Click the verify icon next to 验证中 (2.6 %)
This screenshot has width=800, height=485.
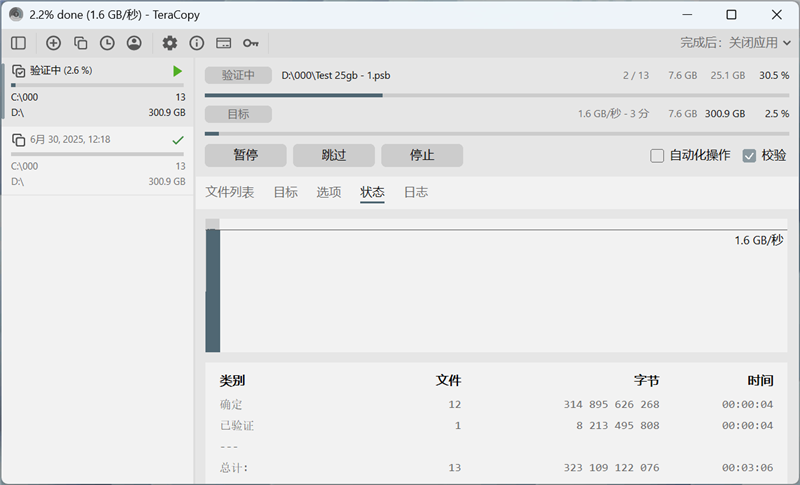pos(18,70)
